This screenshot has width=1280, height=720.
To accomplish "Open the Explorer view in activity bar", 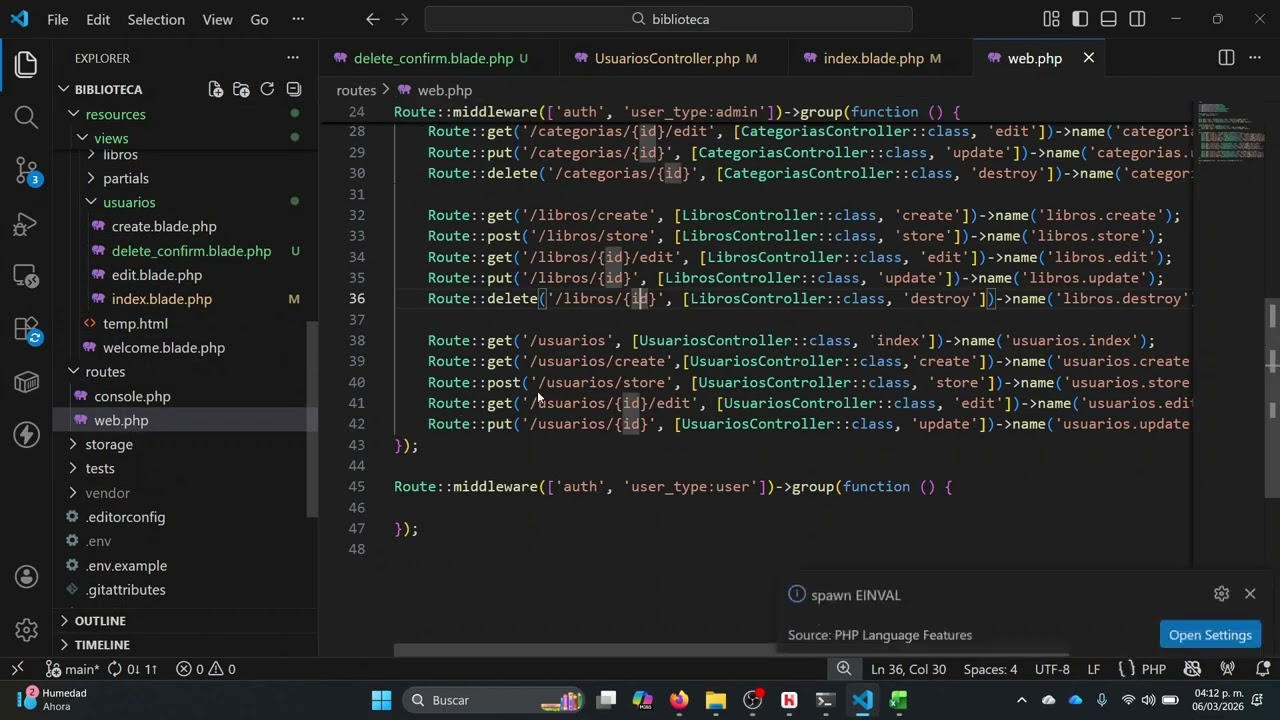I will [27, 65].
